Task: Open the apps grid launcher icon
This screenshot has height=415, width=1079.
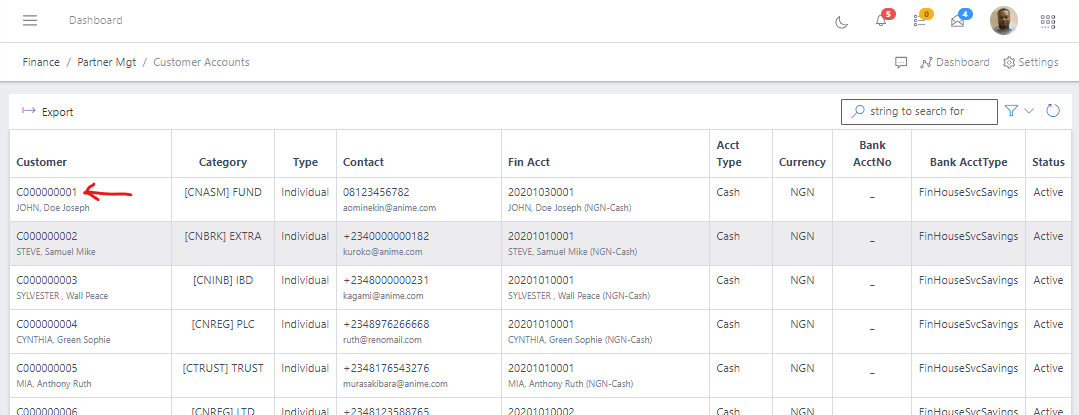Action: [x=1047, y=21]
